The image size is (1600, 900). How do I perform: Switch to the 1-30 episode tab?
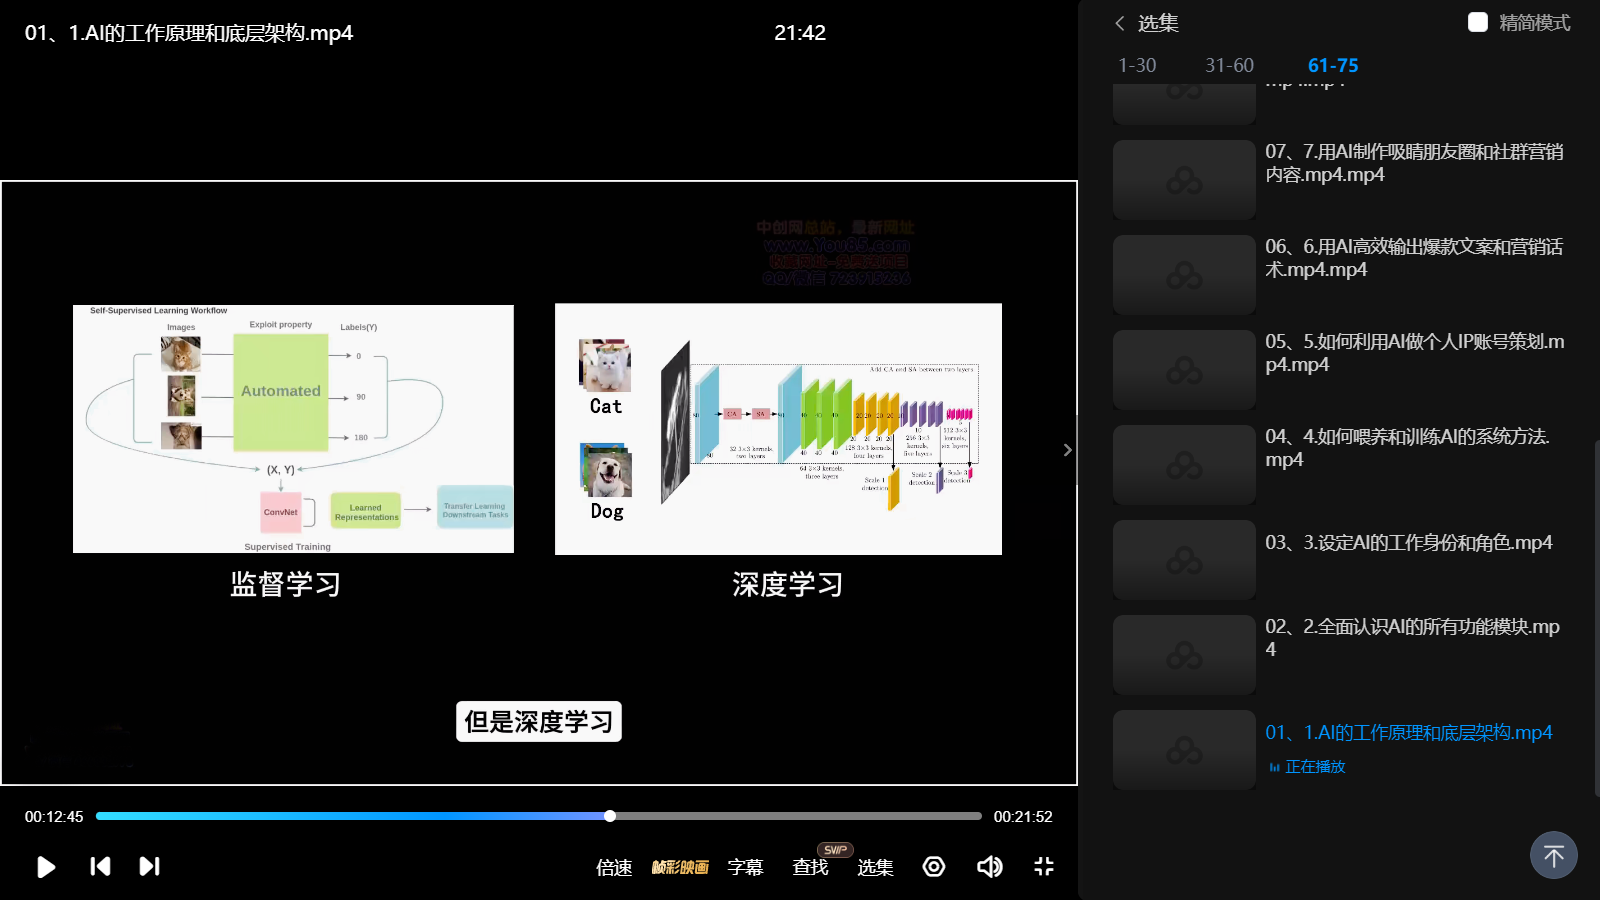(x=1137, y=65)
